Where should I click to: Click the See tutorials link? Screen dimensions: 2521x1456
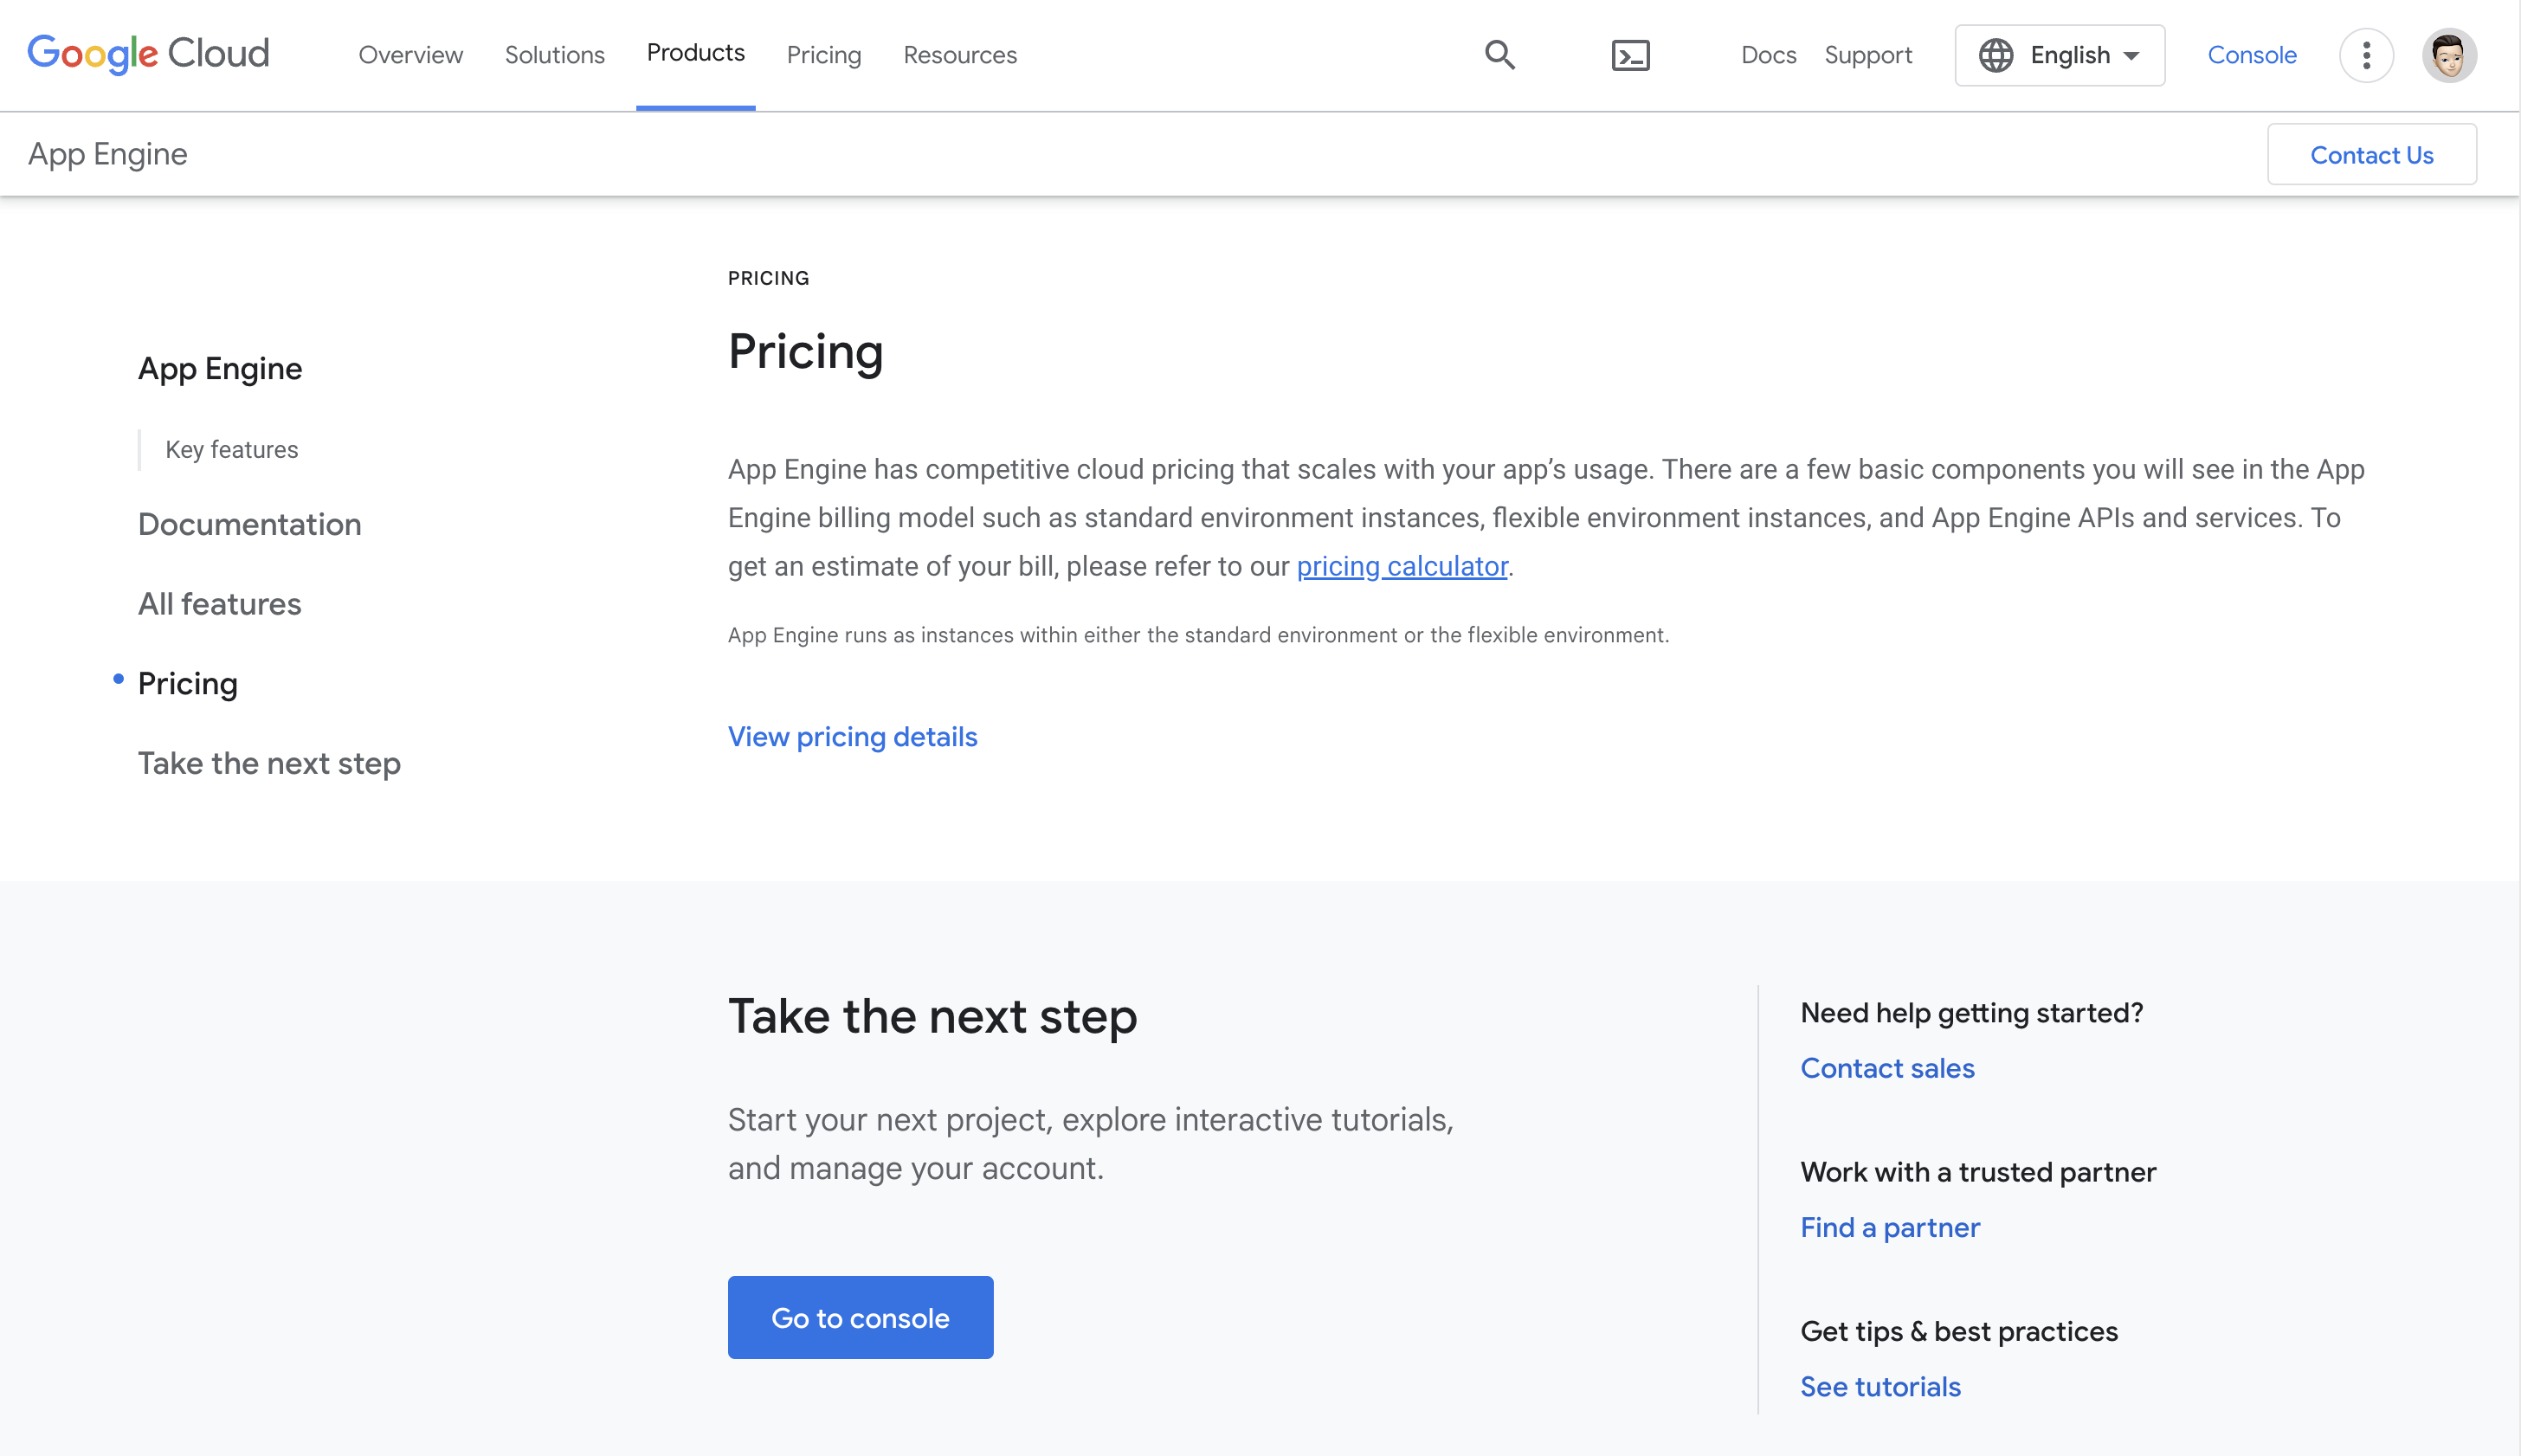tap(1879, 1385)
